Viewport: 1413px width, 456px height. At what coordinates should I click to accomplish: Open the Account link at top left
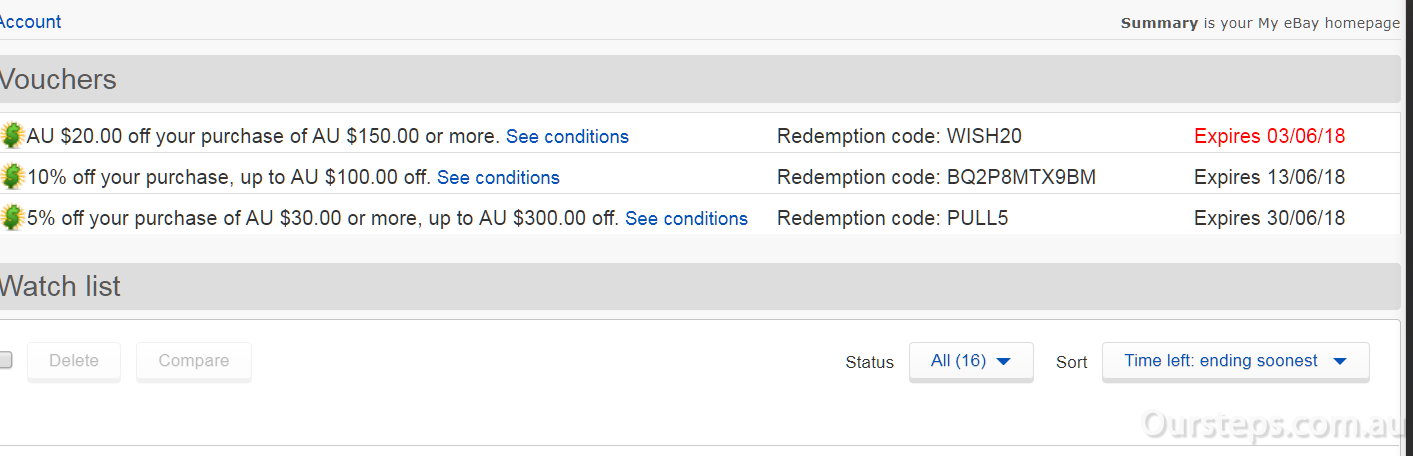(x=30, y=21)
